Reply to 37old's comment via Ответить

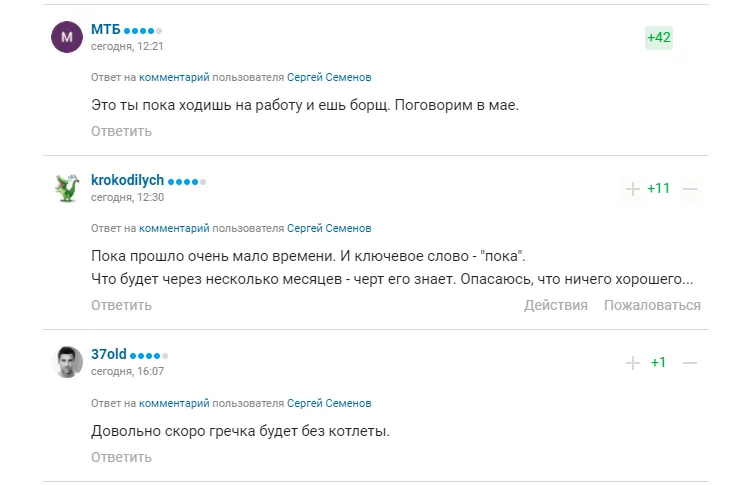tap(121, 457)
